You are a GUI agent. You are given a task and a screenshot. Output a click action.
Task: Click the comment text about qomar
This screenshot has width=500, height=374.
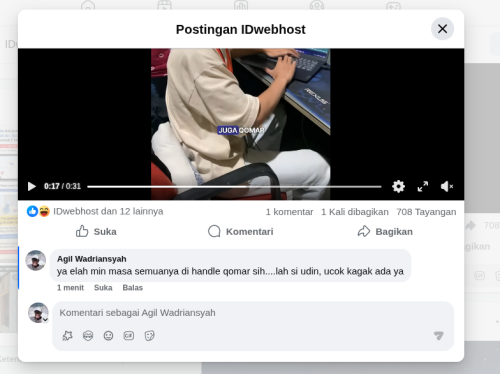click(230, 271)
